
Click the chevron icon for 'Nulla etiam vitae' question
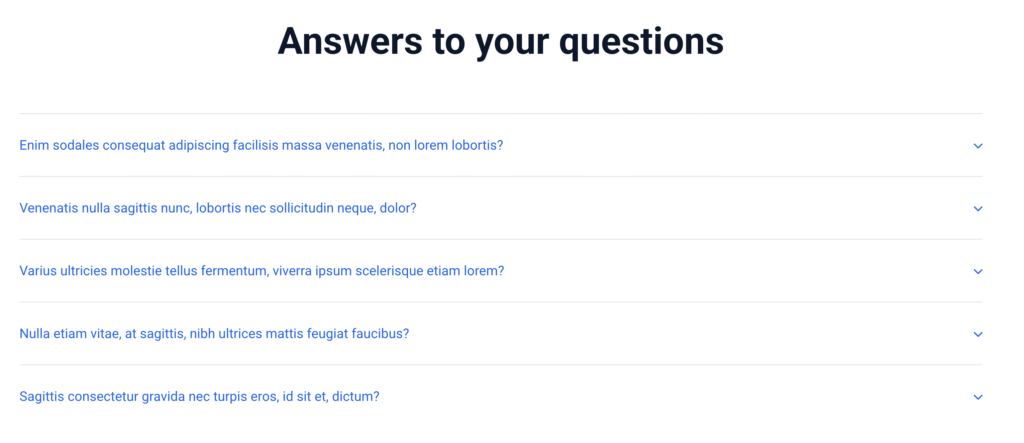pyautogui.click(x=978, y=335)
